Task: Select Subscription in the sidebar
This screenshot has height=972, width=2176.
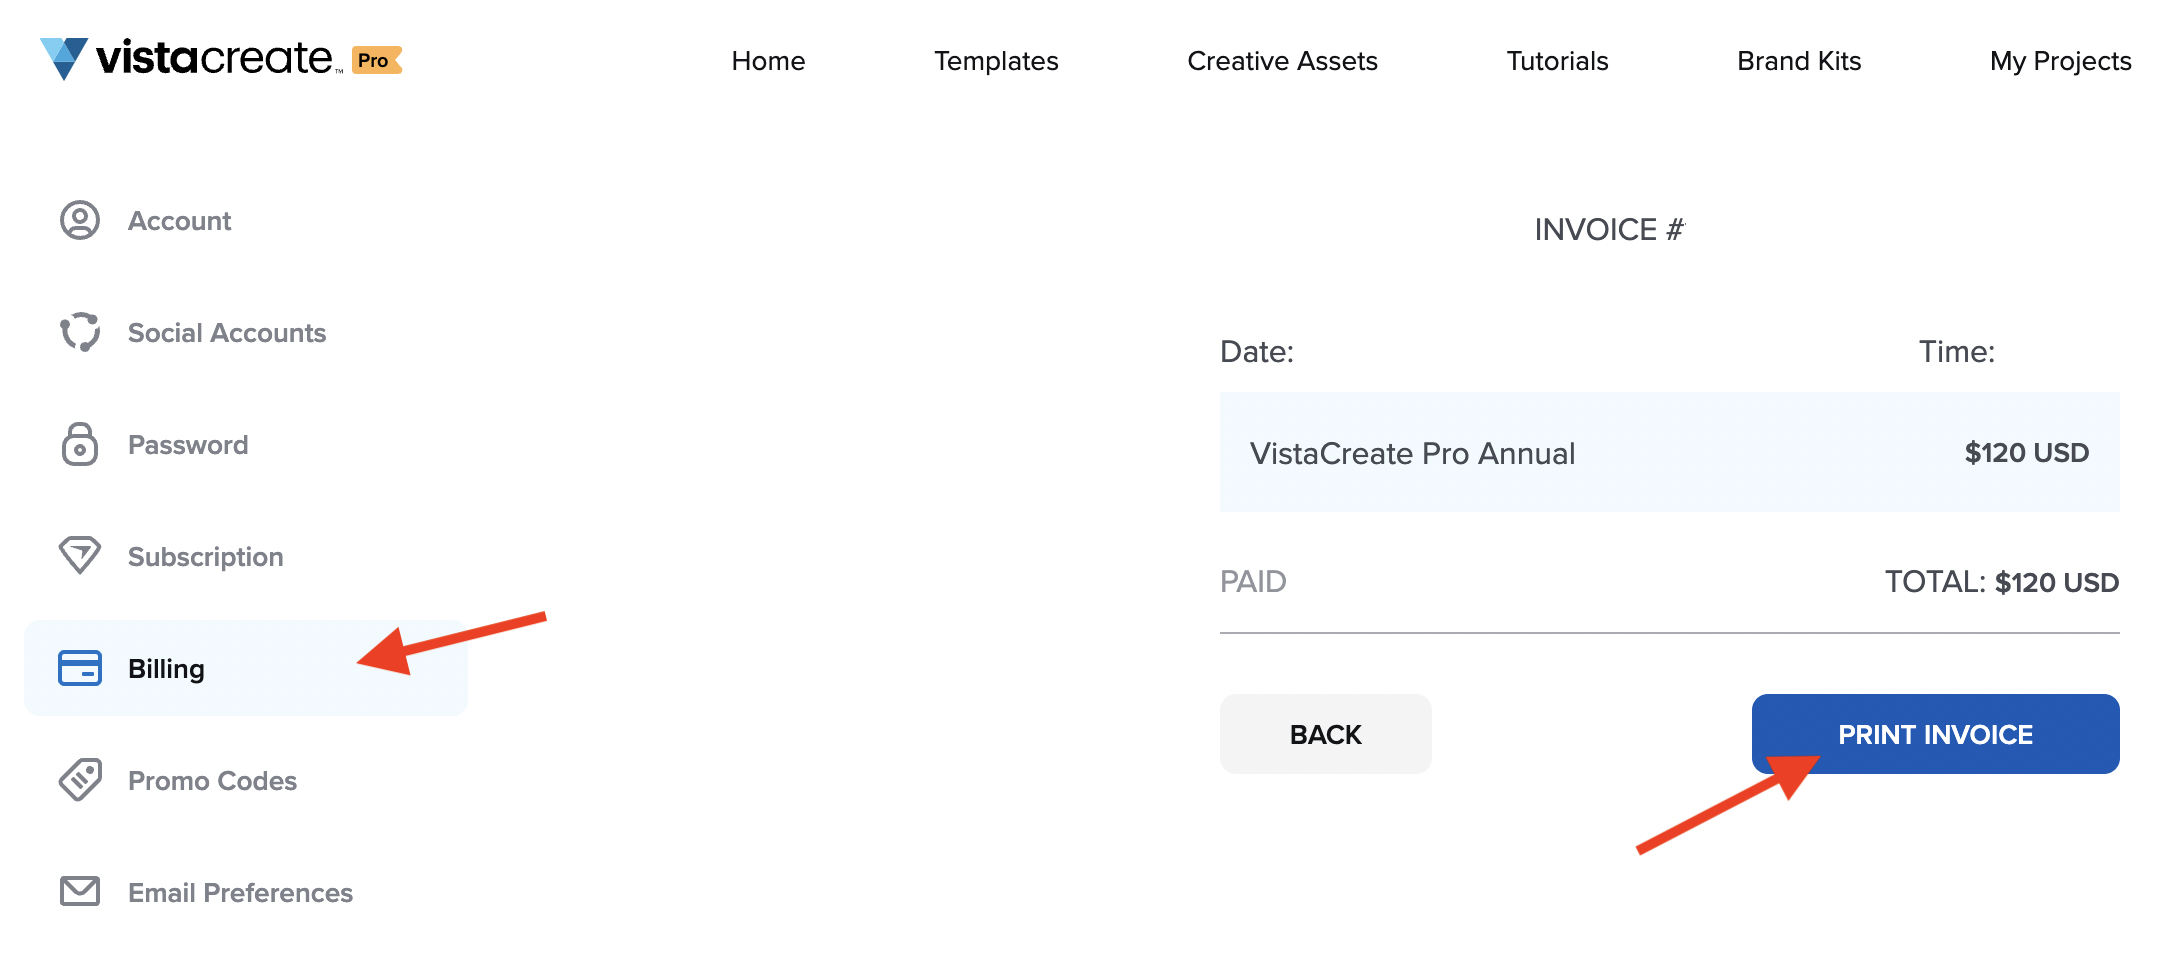Action: 205,557
